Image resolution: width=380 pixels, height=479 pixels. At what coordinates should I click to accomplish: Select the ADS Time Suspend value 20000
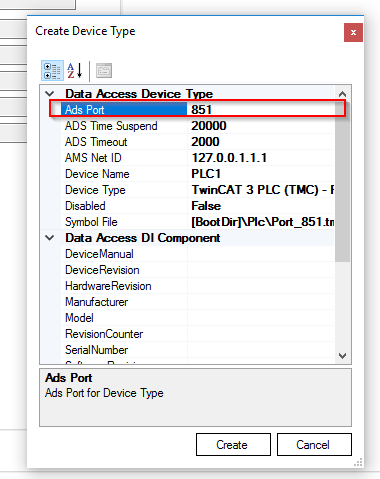click(261, 126)
